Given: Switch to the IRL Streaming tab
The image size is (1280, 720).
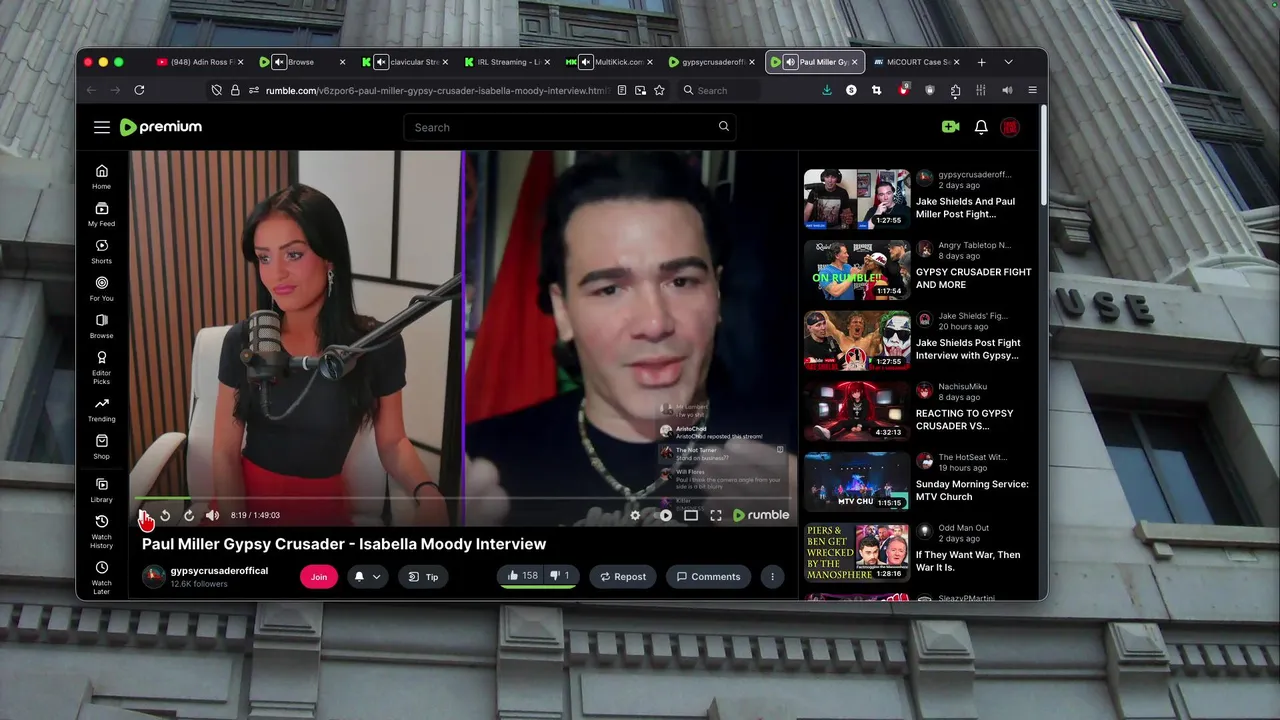Looking at the screenshot, I should click(x=506, y=62).
